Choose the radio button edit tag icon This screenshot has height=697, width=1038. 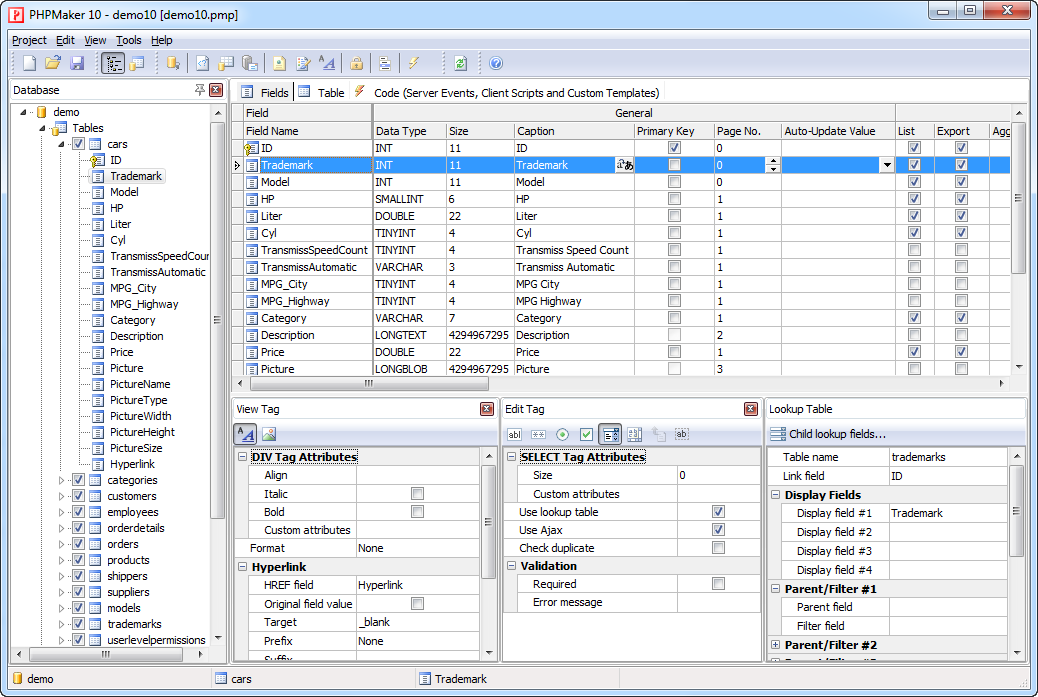[562, 434]
